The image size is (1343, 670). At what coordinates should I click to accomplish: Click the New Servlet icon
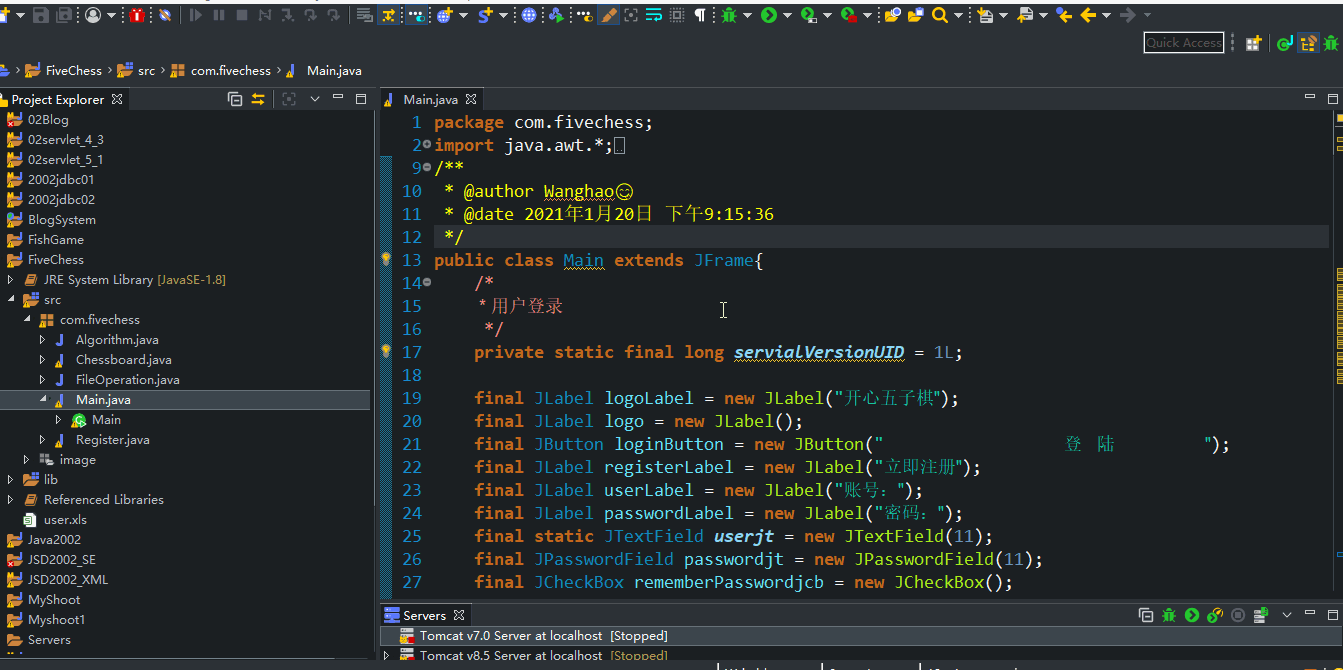coord(484,15)
